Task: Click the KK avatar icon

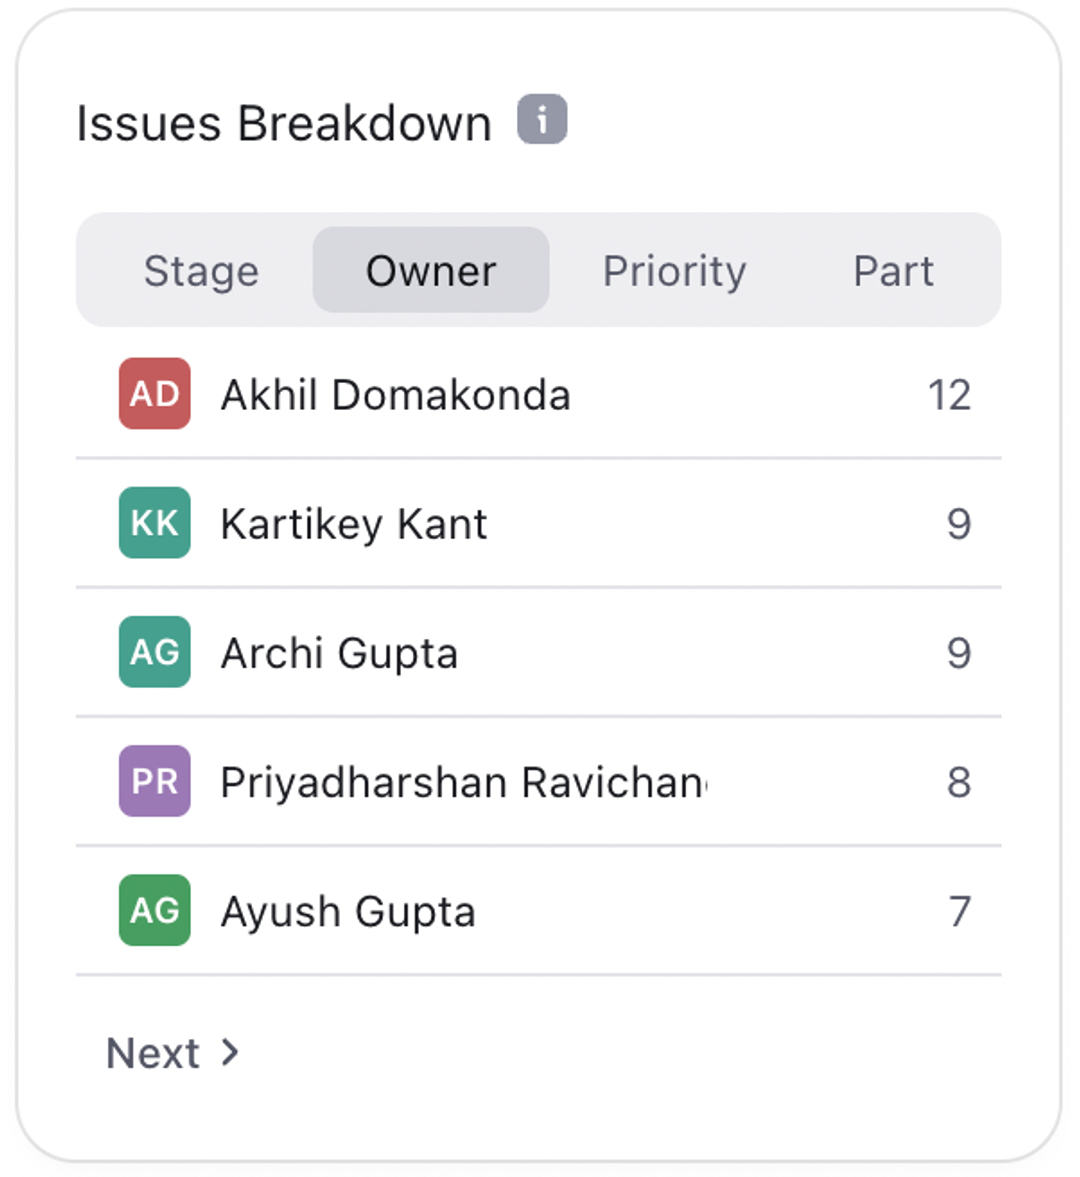Action: [x=155, y=523]
